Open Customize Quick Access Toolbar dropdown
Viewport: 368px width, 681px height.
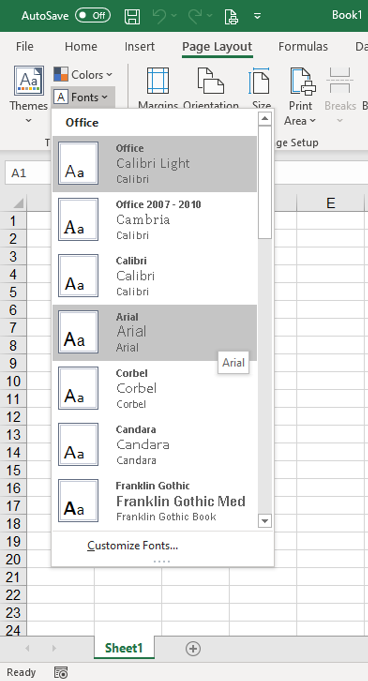(x=257, y=16)
